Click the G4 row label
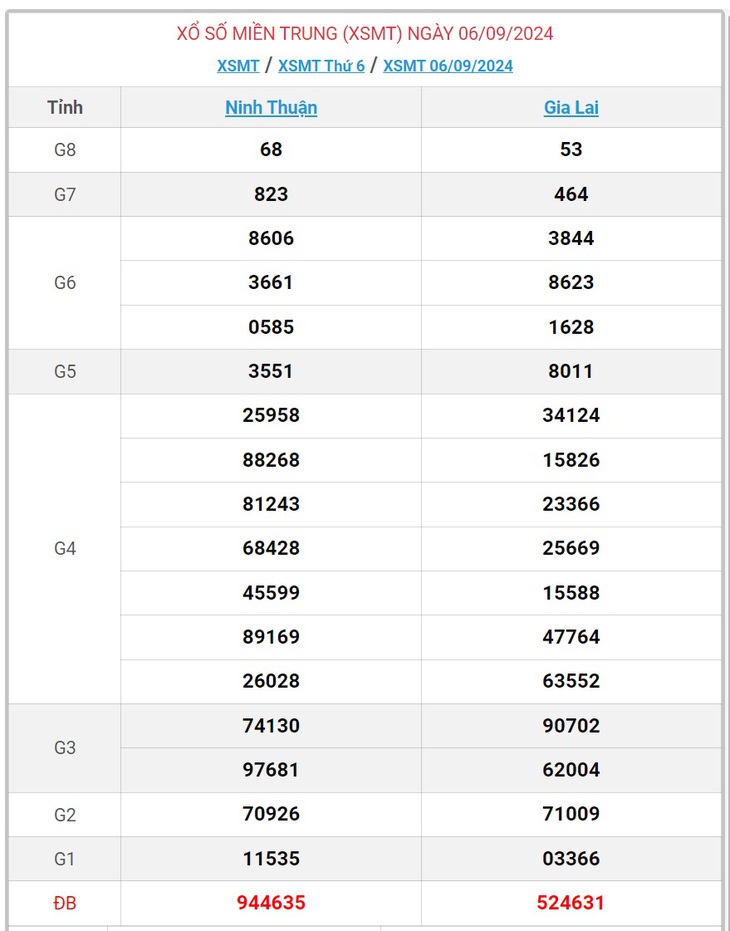Viewport: 730px width, 931px height. coord(65,548)
